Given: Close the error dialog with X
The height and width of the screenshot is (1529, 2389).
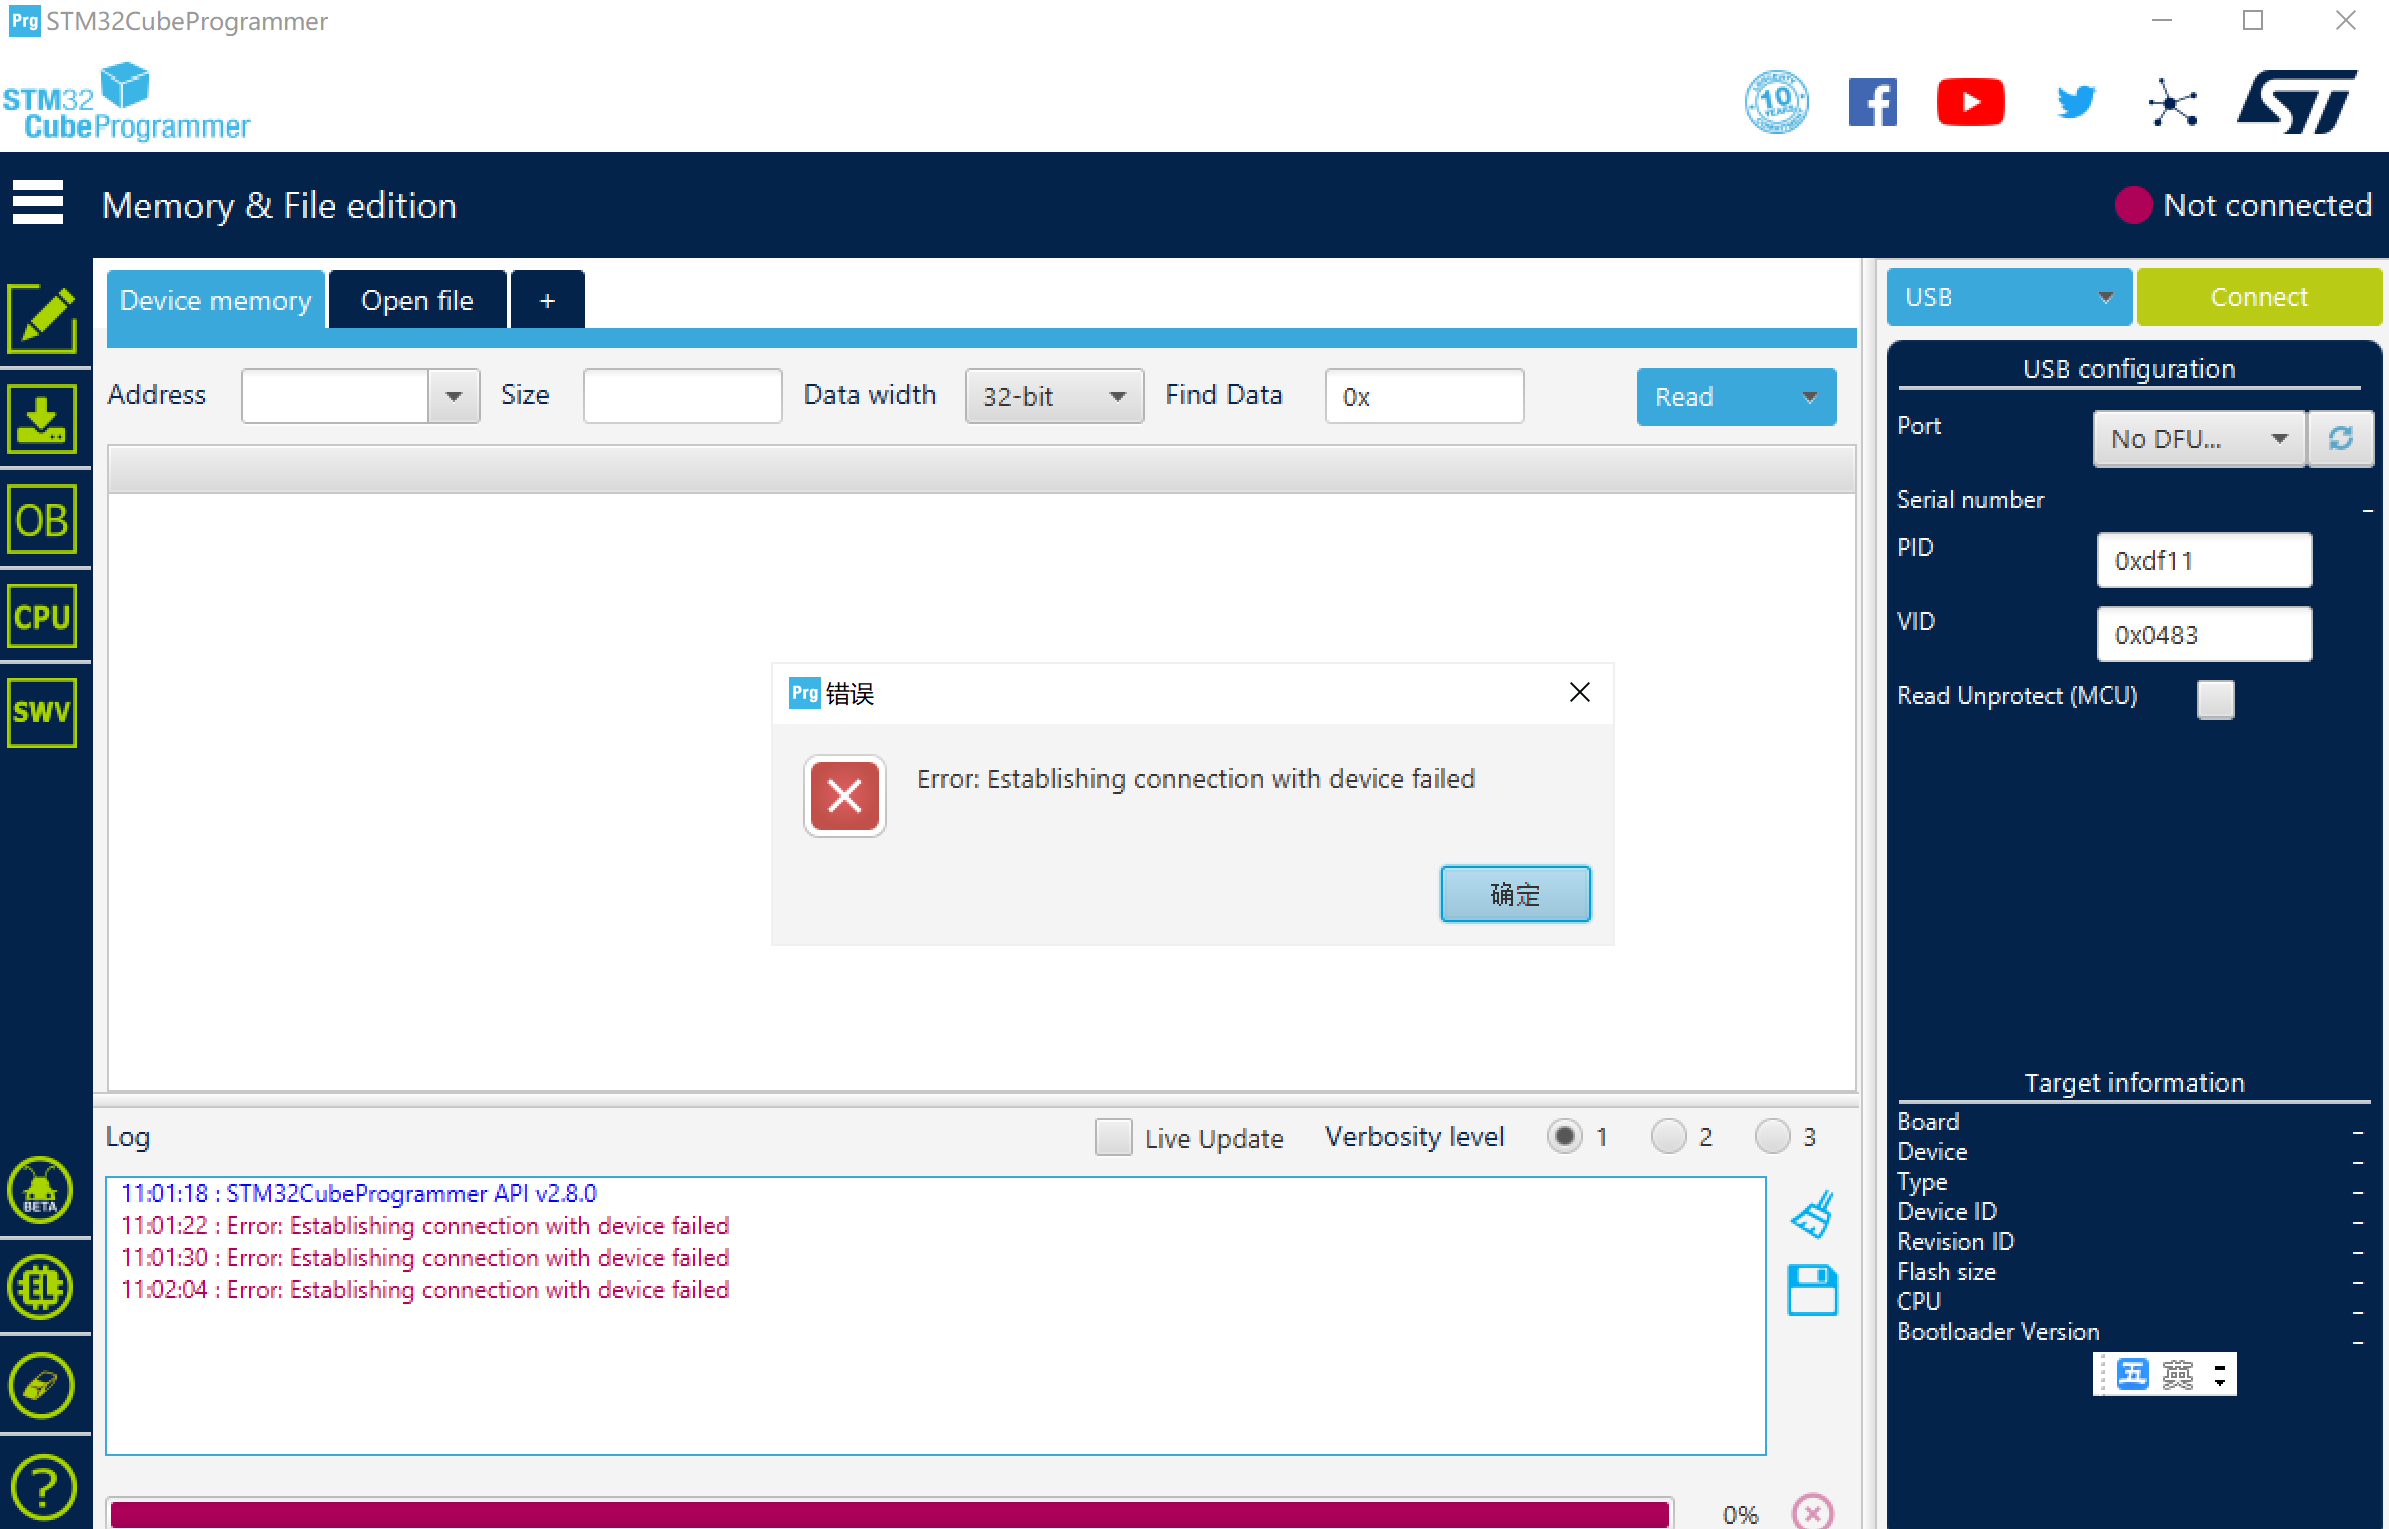Looking at the screenshot, I should pyautogui.click(x=1580, y=692).
